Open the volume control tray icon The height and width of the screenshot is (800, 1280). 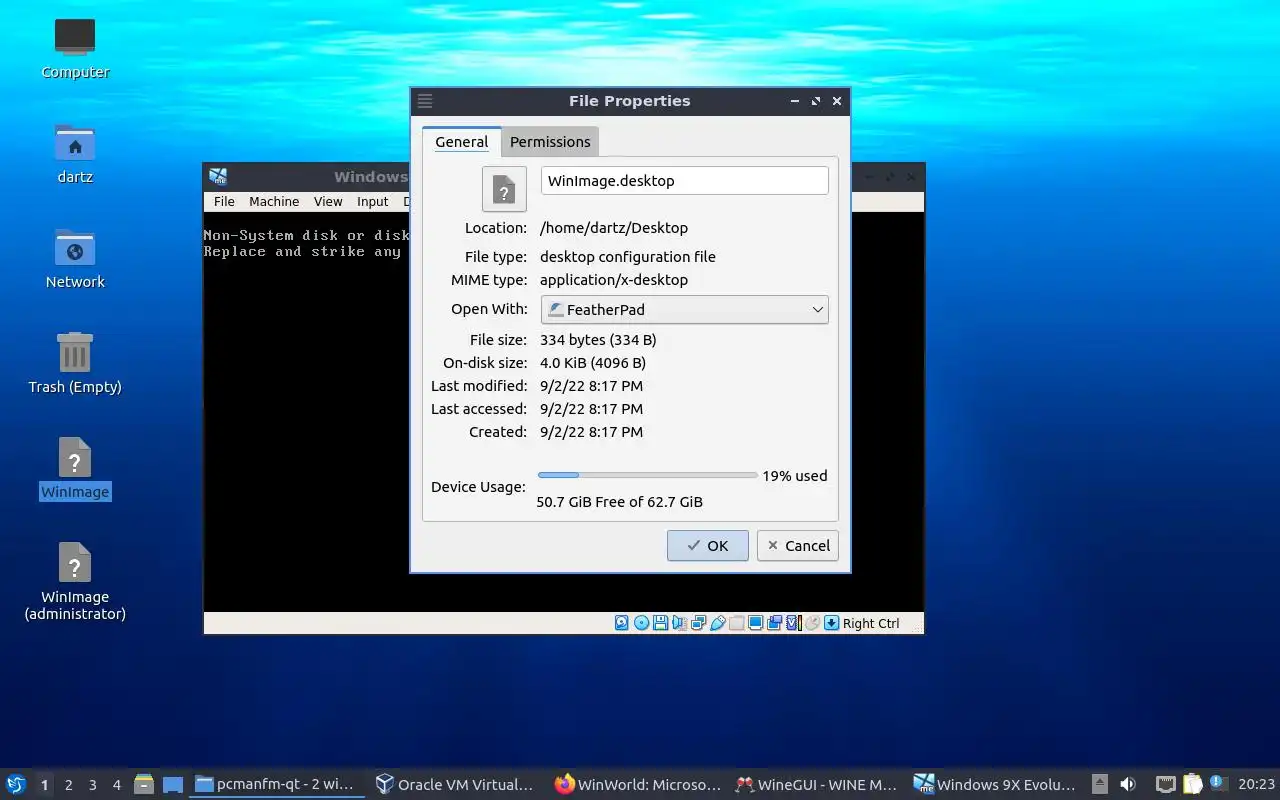(1128, 784)
